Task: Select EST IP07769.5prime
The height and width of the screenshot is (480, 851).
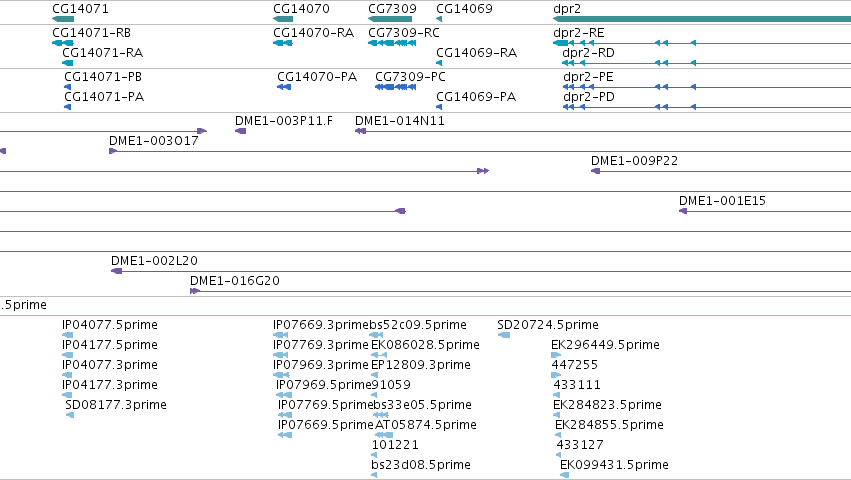Action: [x=325, y=406]
